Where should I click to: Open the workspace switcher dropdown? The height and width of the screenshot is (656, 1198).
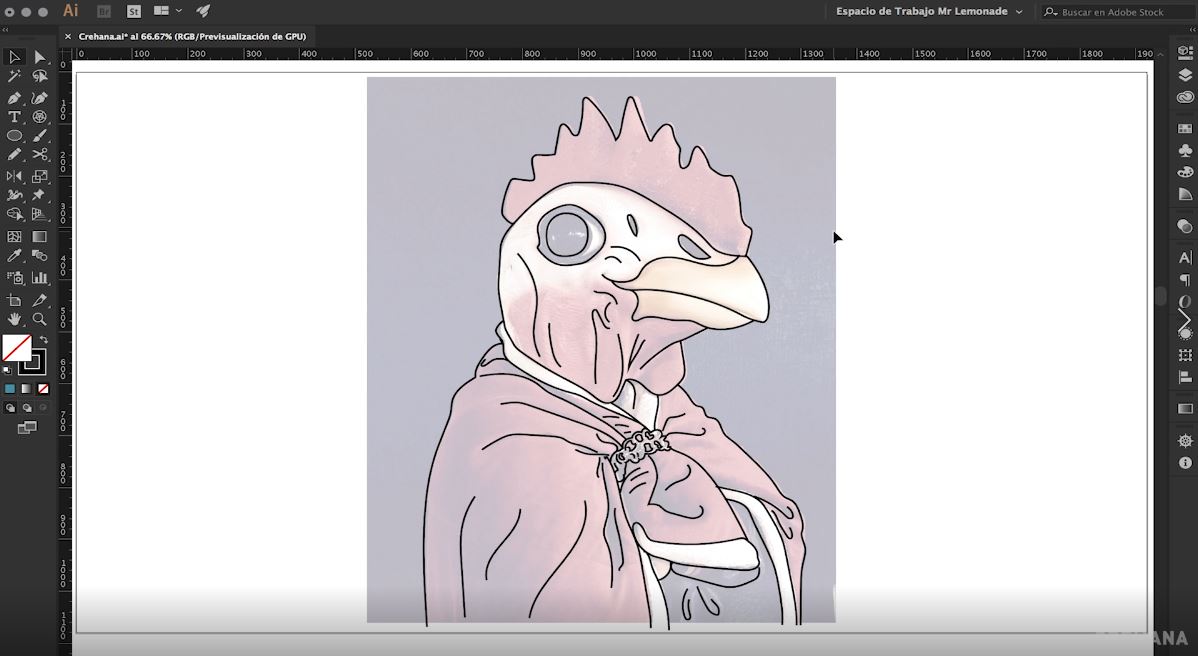(x=929, y=11)
